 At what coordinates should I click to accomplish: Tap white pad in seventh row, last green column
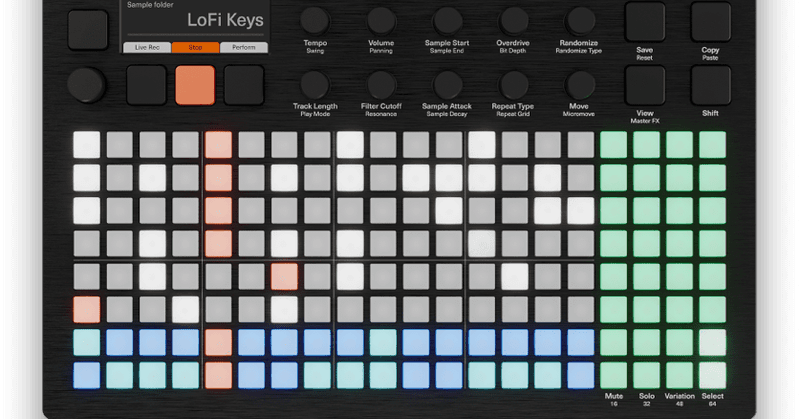click(712, 342)
